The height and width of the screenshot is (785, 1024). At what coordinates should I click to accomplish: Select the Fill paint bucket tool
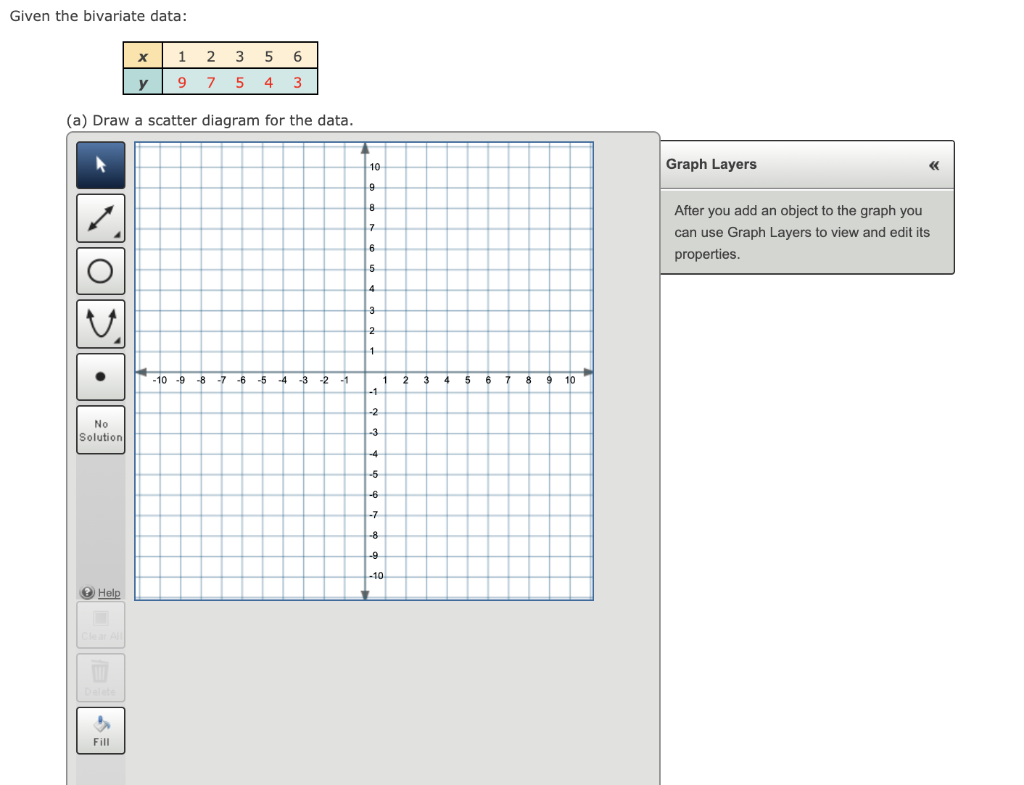[101, 731]
